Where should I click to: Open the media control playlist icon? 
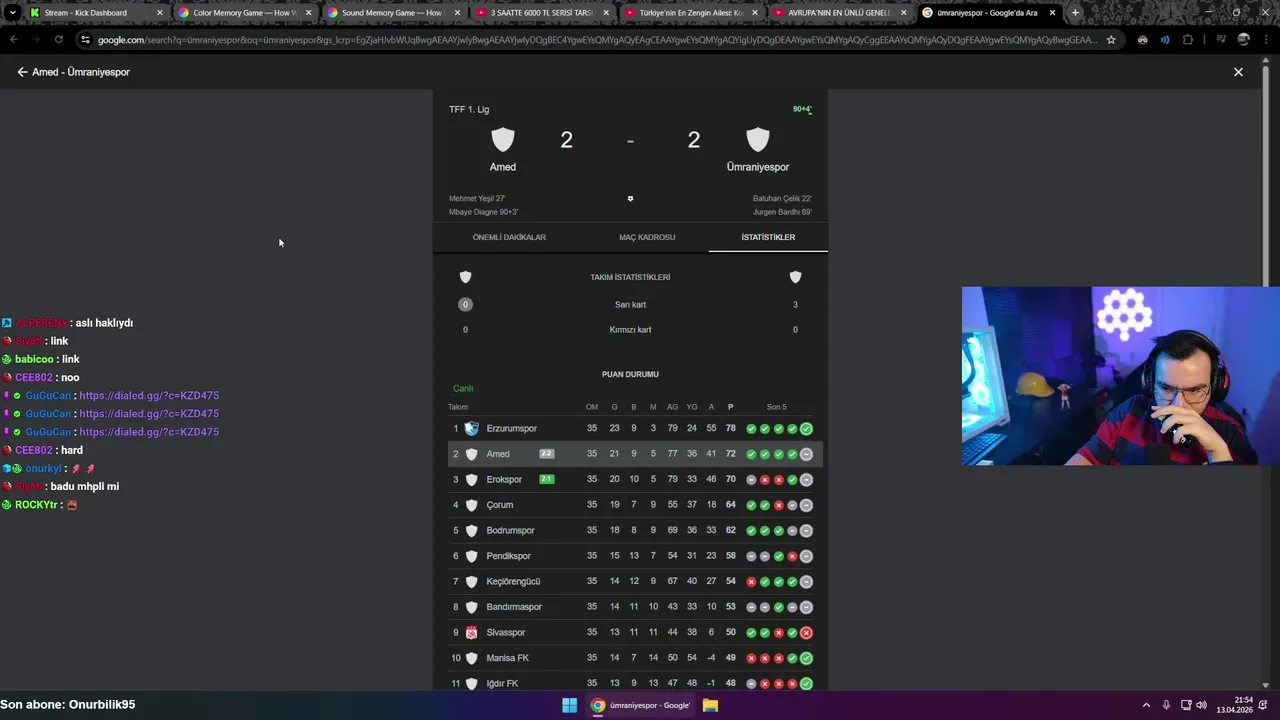pos(1221,40)
